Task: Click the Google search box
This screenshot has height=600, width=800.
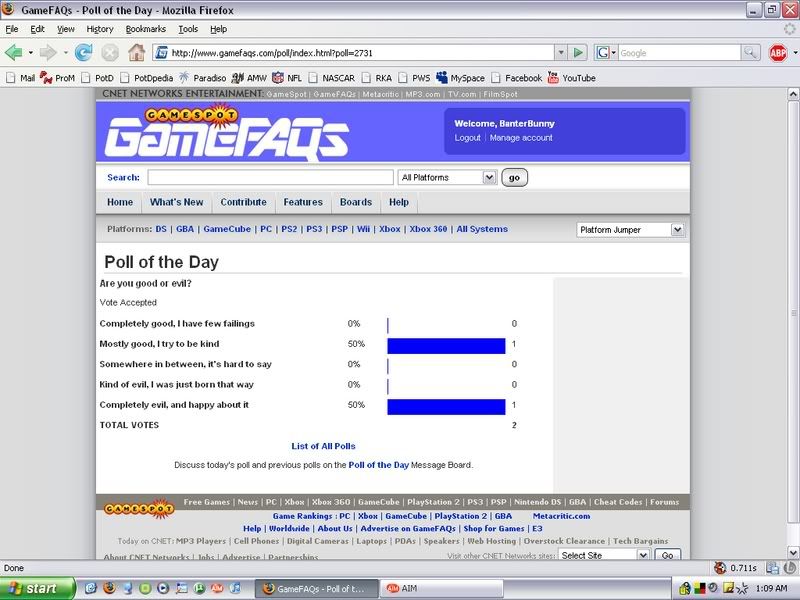Action: click(679, 53)
